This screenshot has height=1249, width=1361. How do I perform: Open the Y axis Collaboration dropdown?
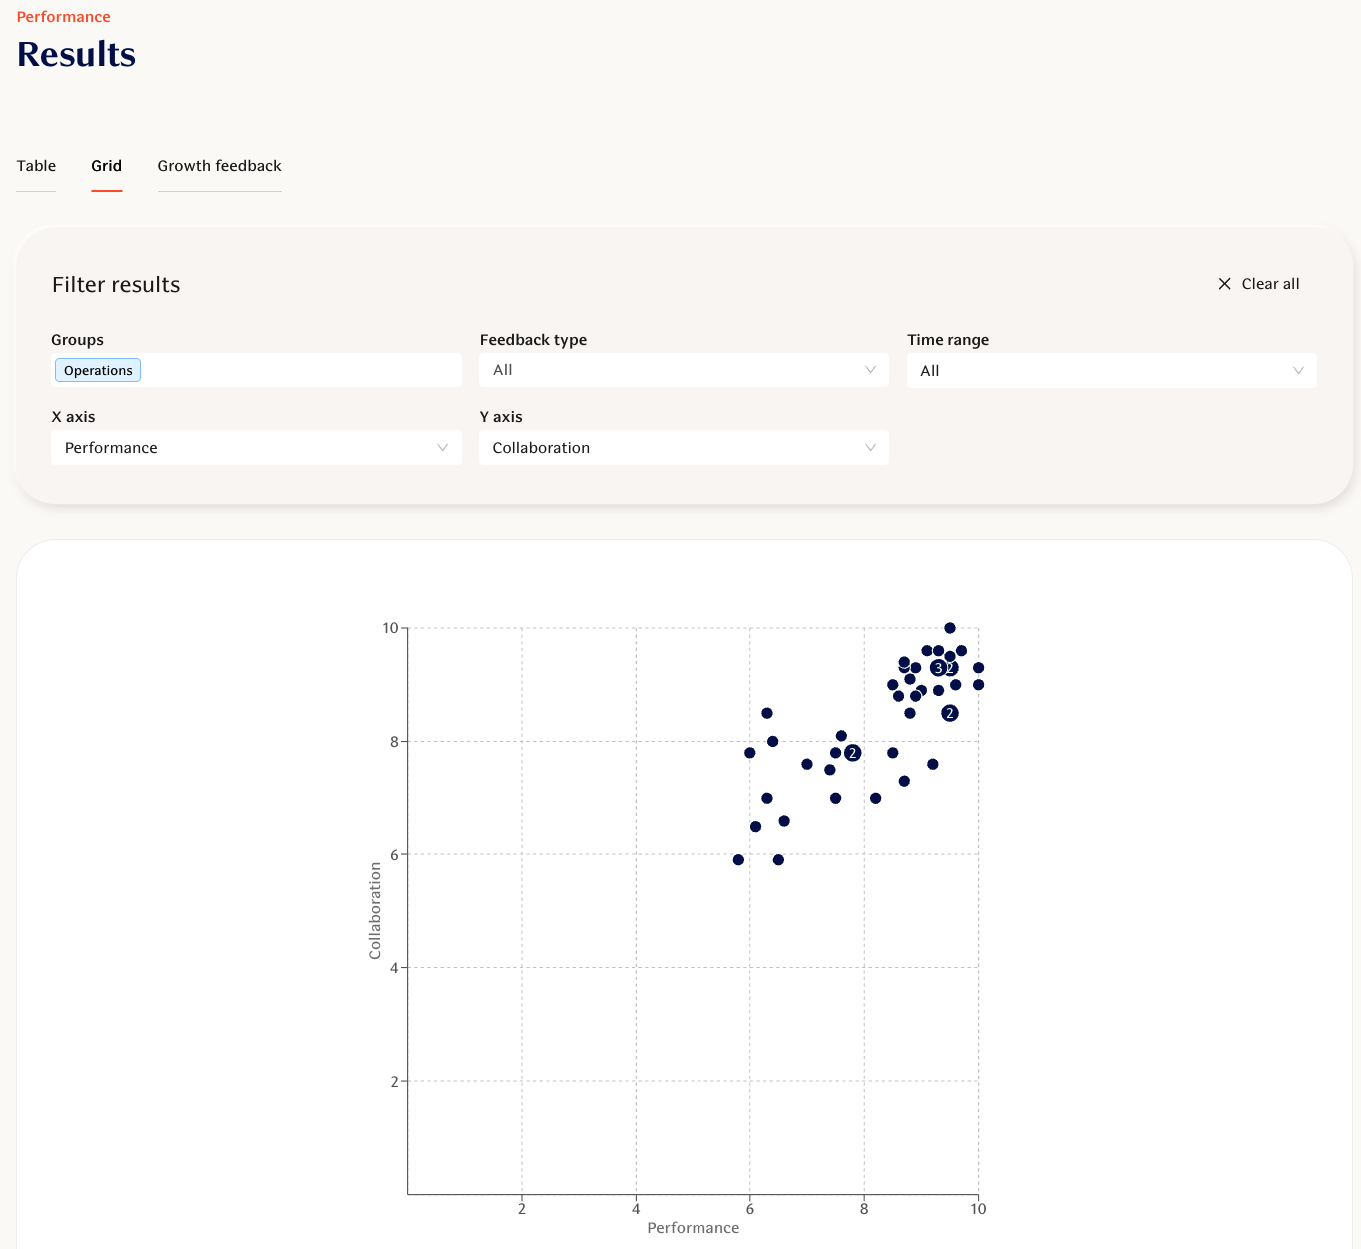[683, 448]
